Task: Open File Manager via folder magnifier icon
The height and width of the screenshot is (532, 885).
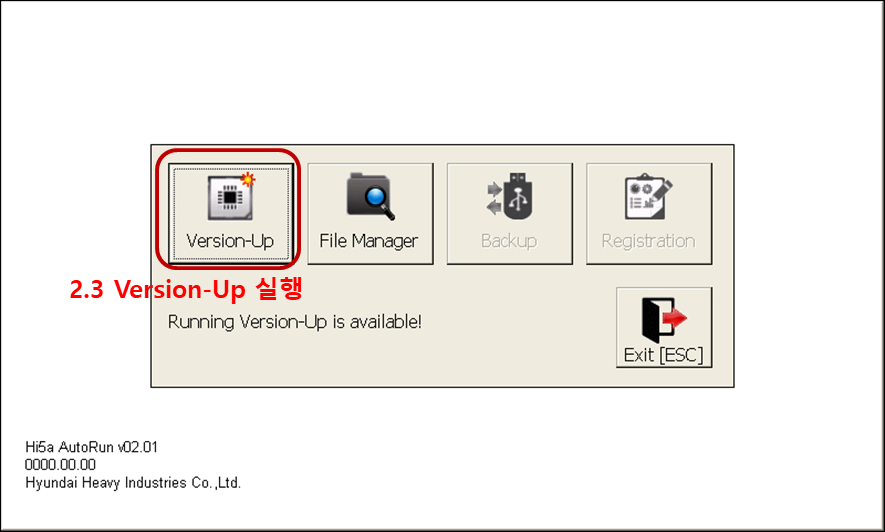Action: tap(370, 196)
